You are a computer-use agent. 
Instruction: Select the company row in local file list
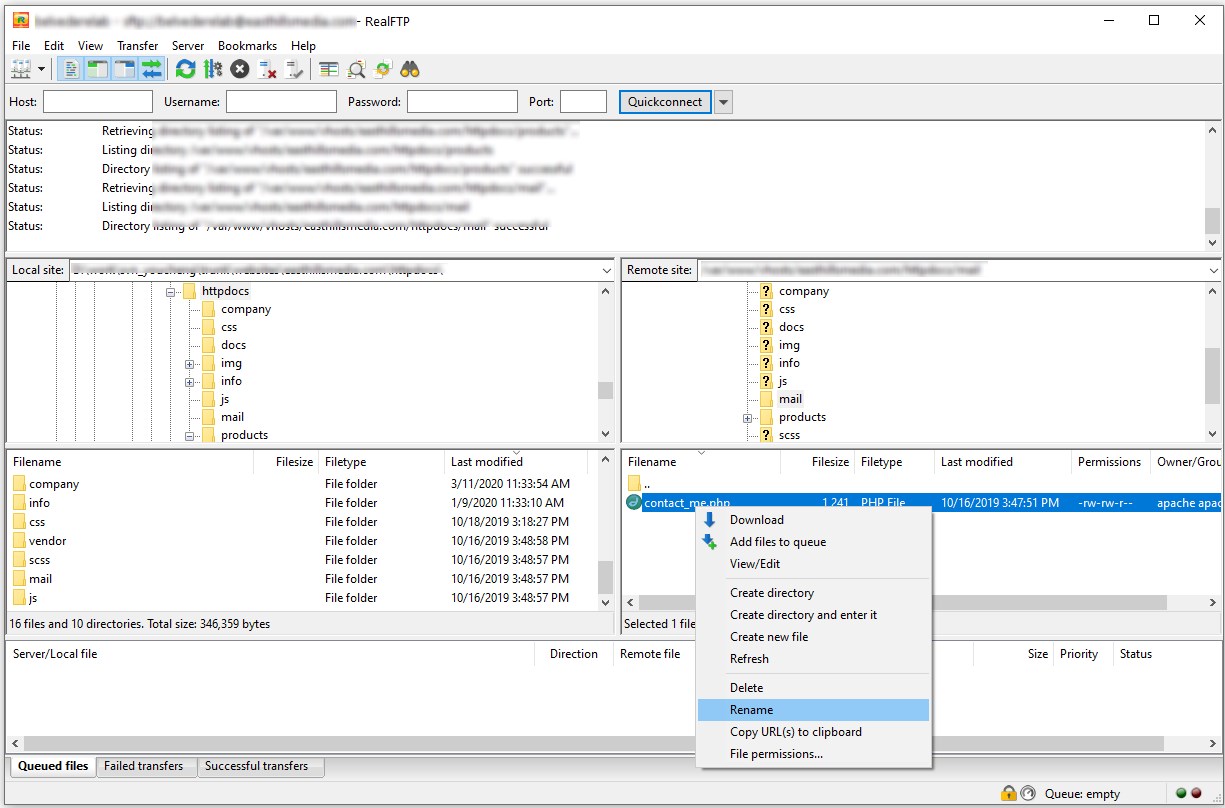pos(302,484)
